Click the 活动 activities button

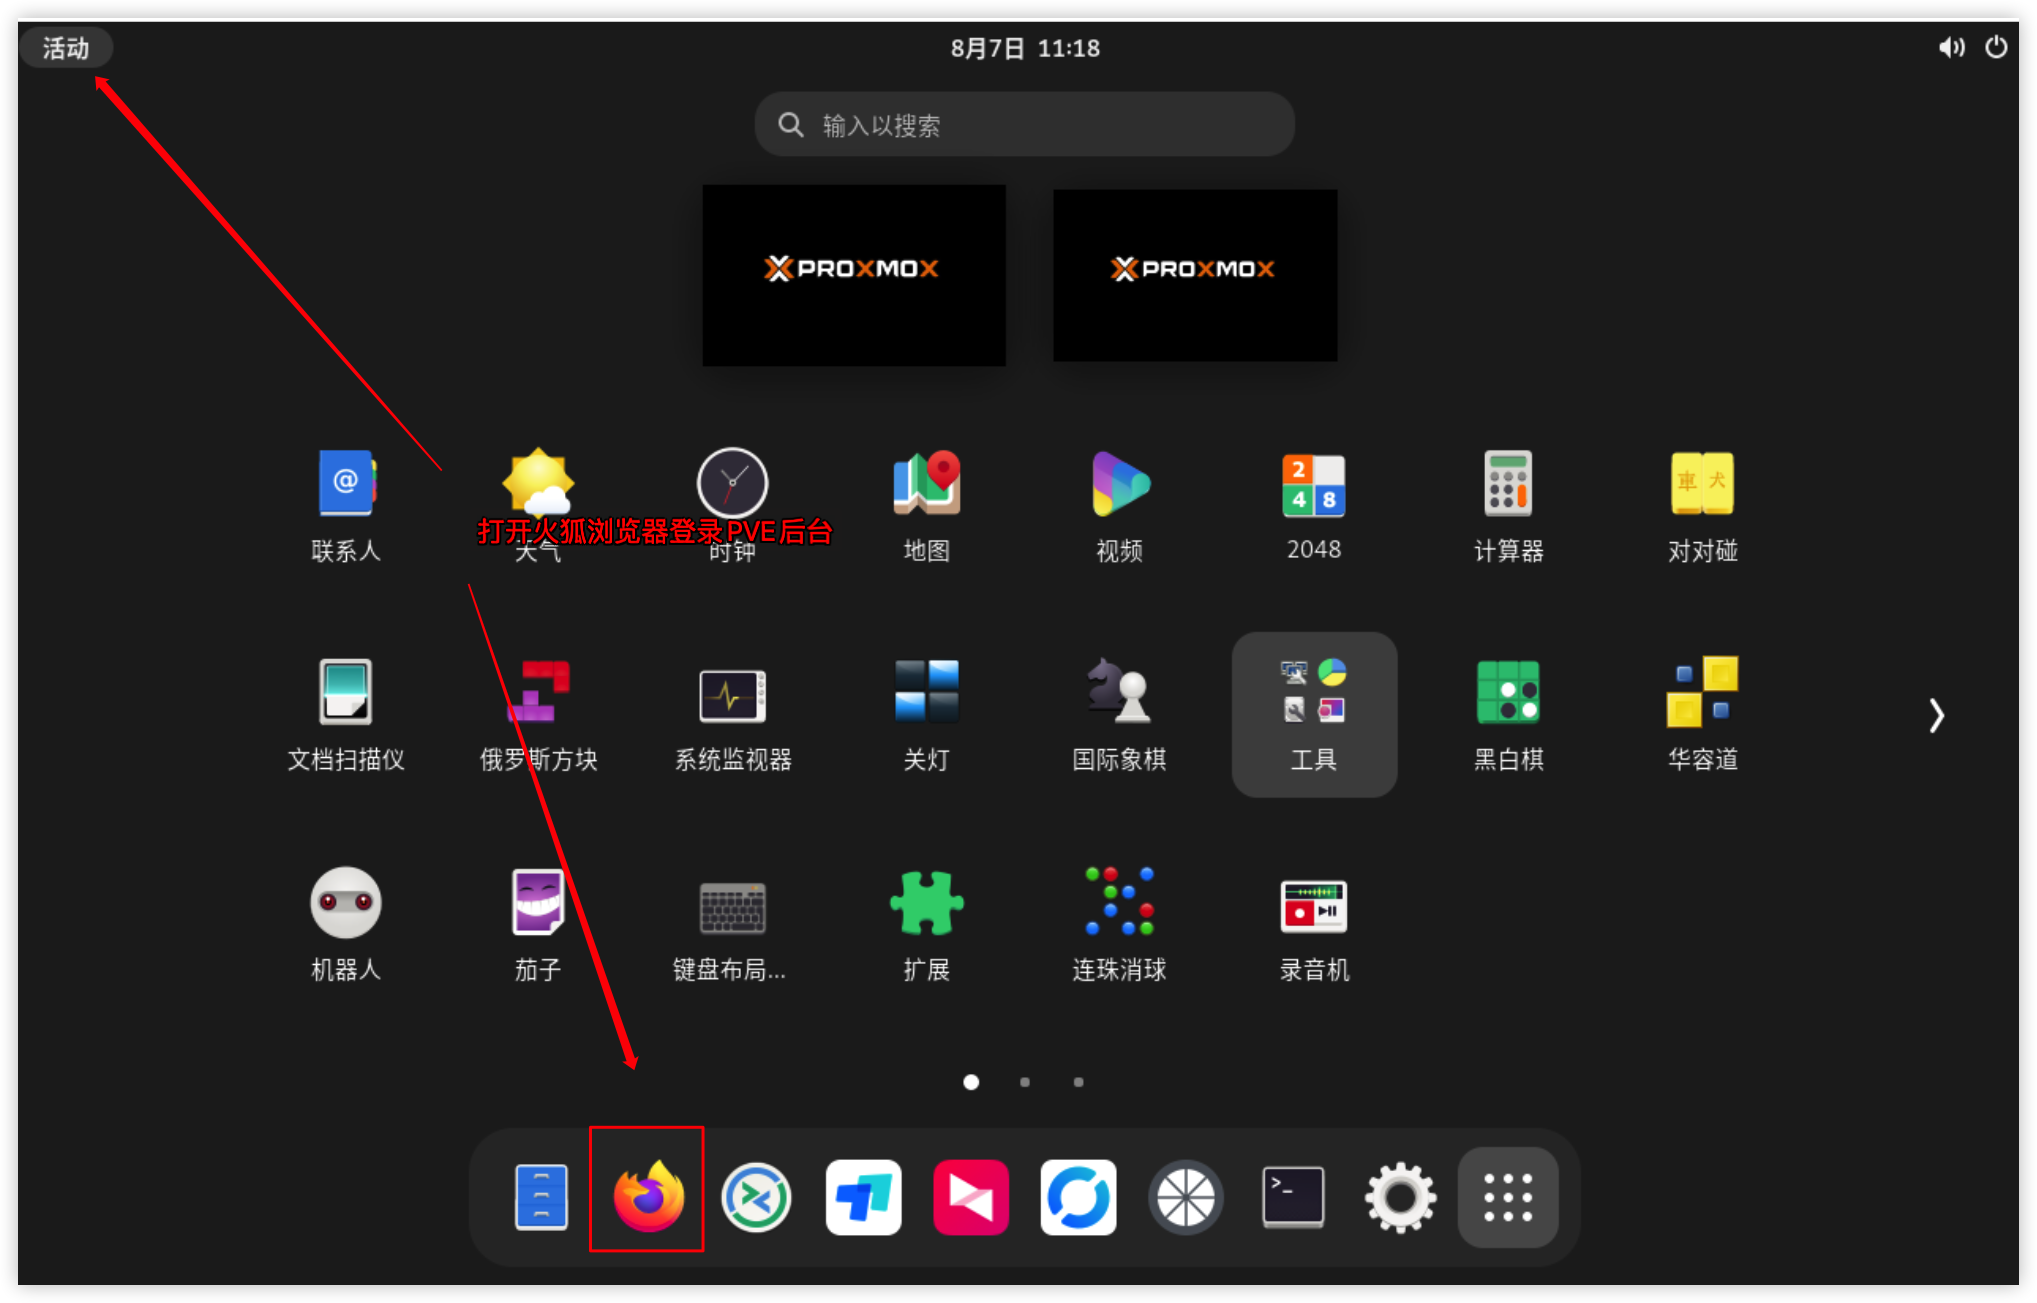pyautogui.click(x=66, y=48)
